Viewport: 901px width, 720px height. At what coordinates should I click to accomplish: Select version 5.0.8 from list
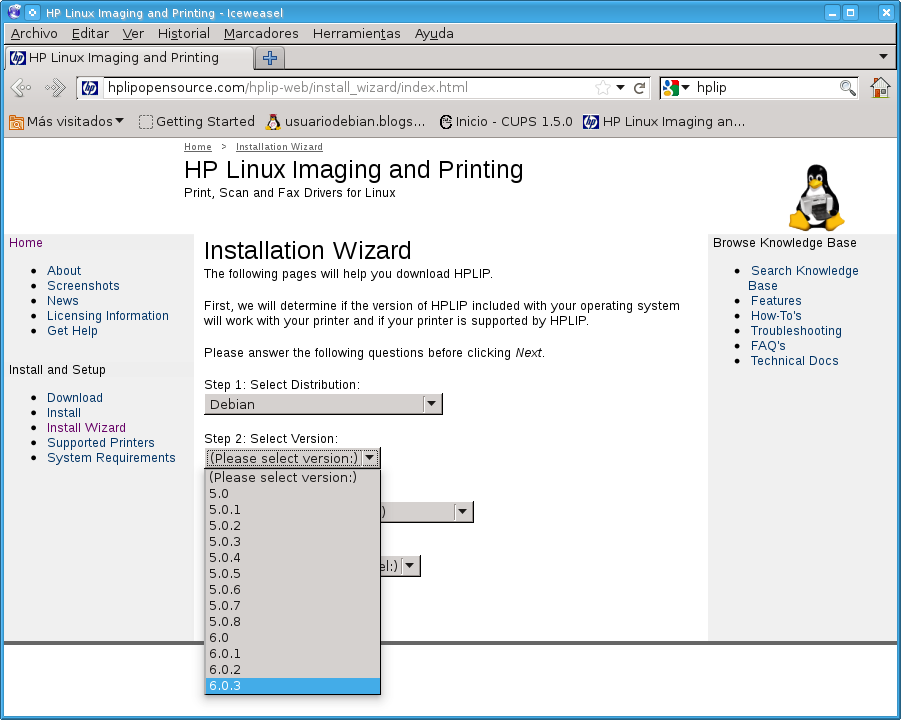click(292, 622)
